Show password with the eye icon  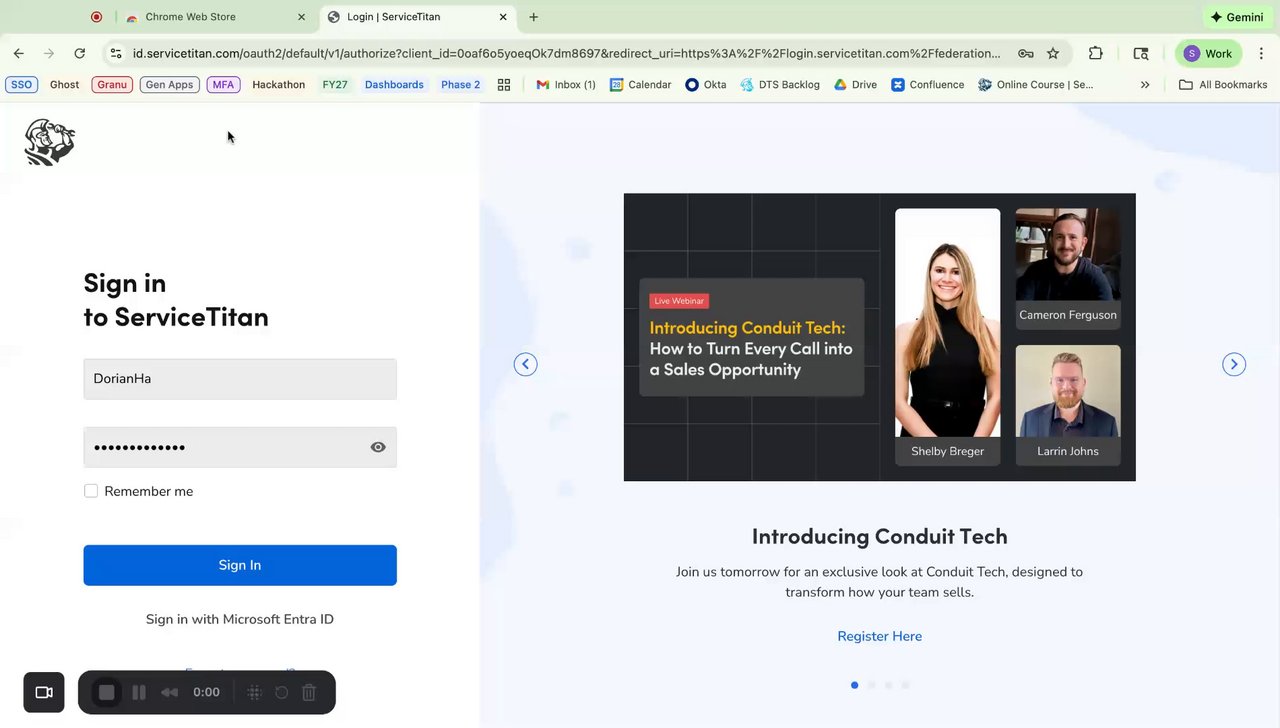tap(378, 447)
